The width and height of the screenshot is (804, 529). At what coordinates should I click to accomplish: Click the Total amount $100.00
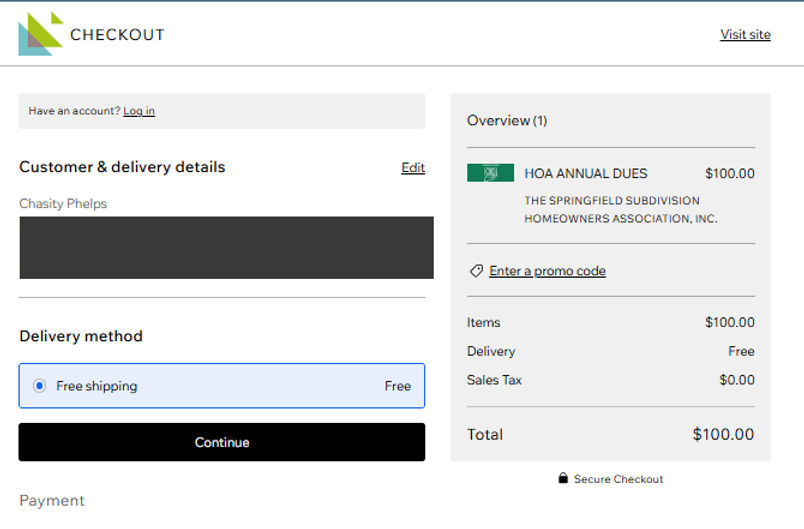[723, 434]
